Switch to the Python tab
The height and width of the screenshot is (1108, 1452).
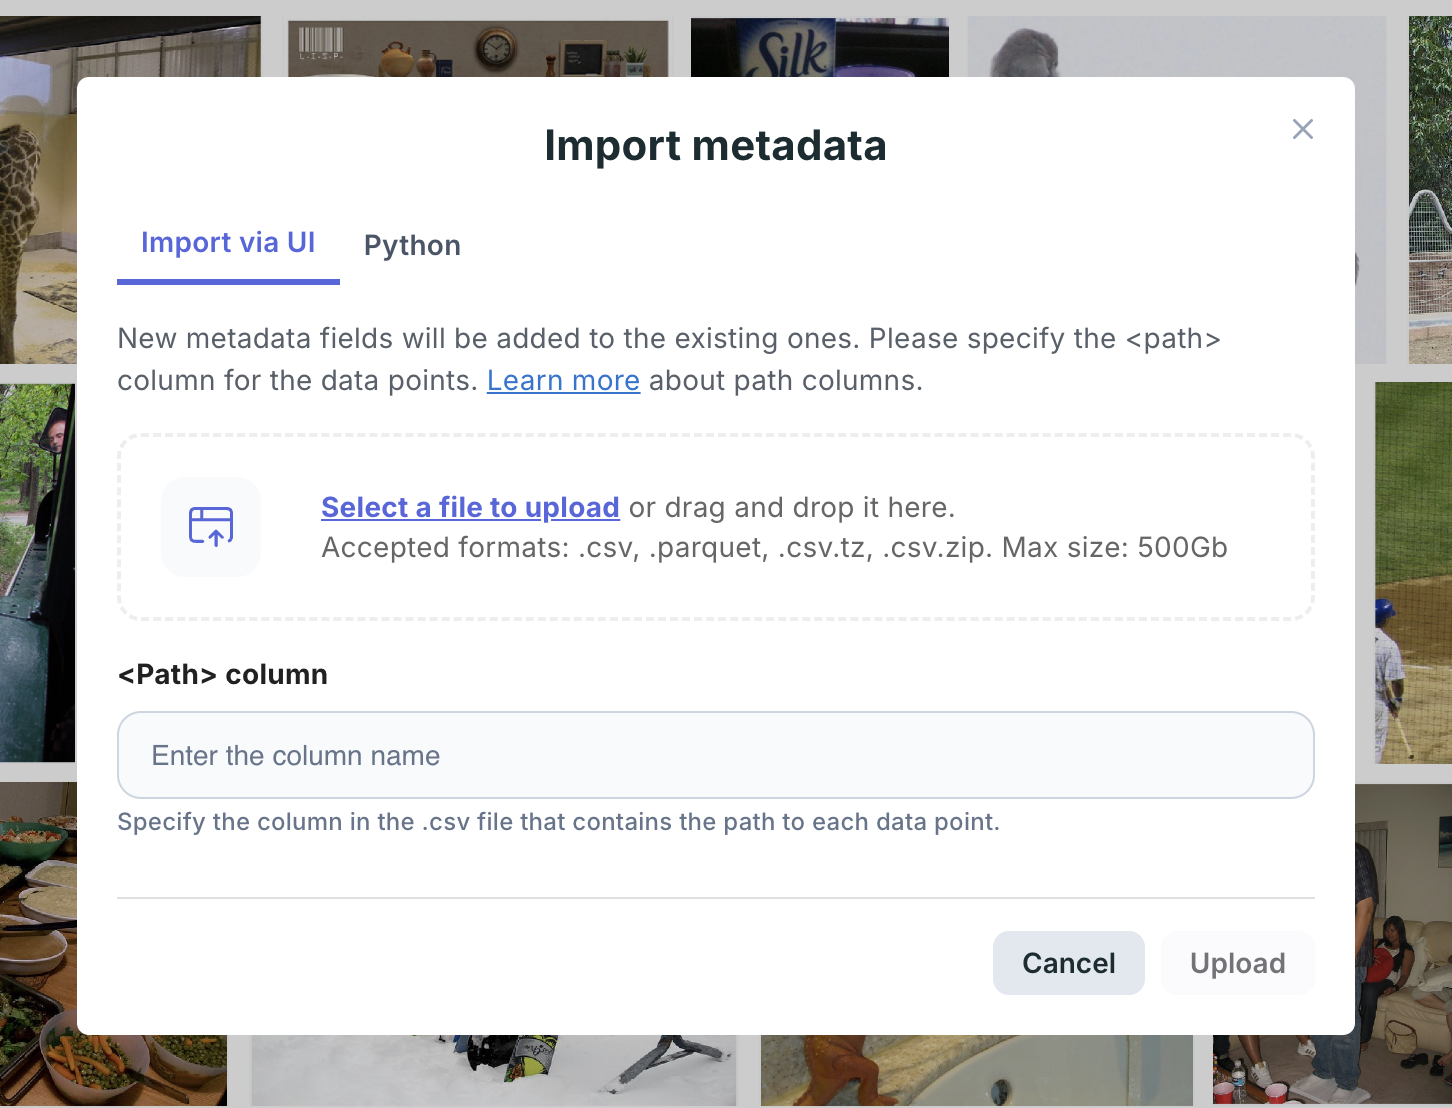click(x=412, y=246)
